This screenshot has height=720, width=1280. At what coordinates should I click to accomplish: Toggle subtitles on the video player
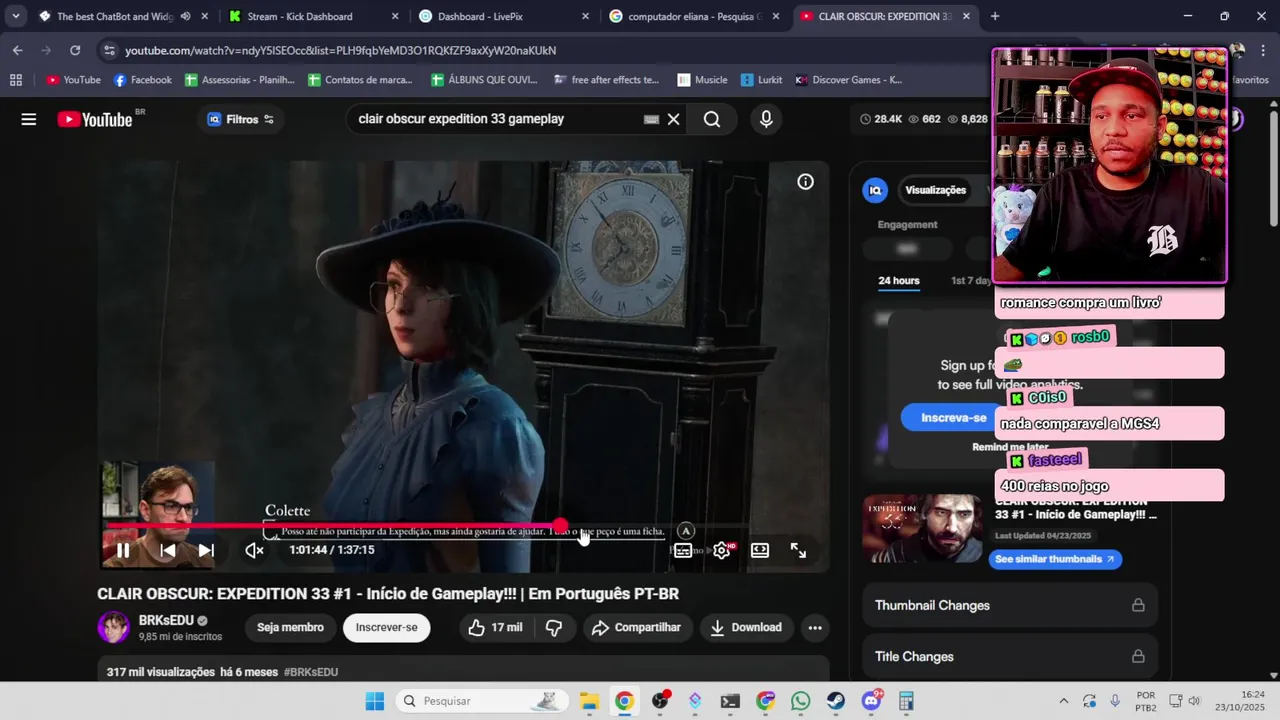683,550
